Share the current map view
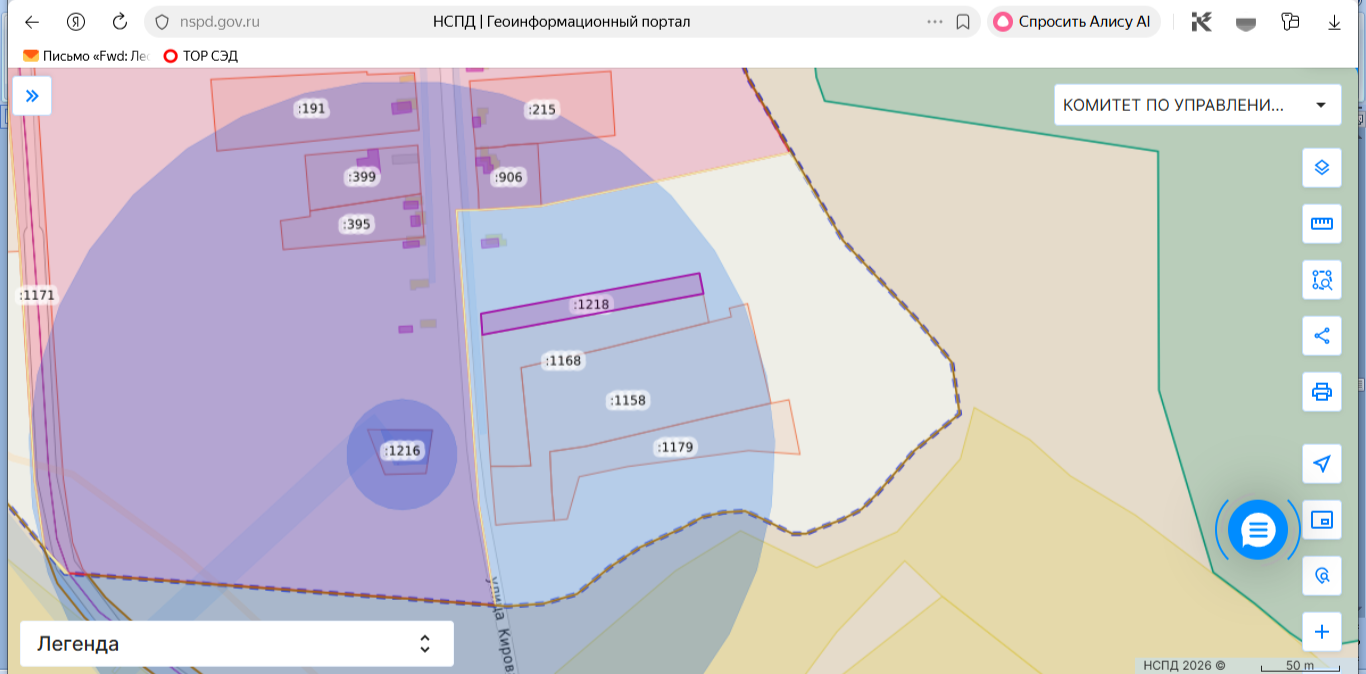The image size is (1366, 674). (x=1322, y=336)
